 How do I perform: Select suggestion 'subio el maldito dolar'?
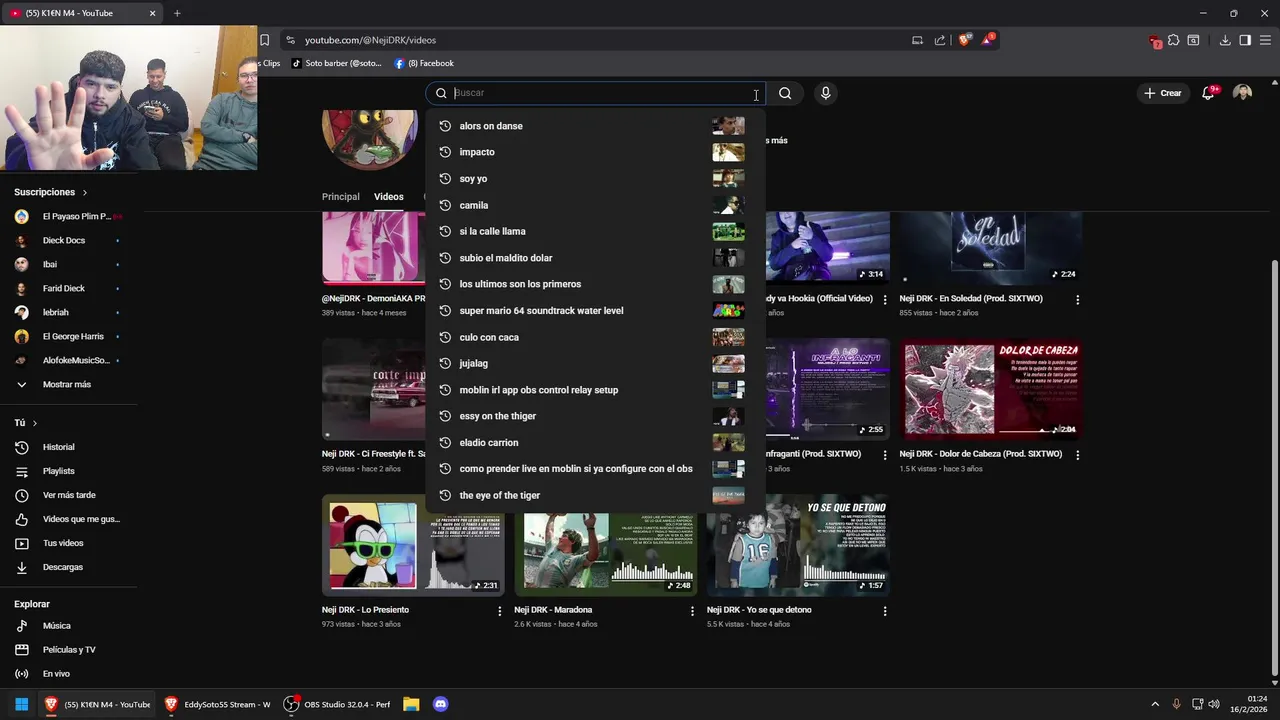click(595, 258)
